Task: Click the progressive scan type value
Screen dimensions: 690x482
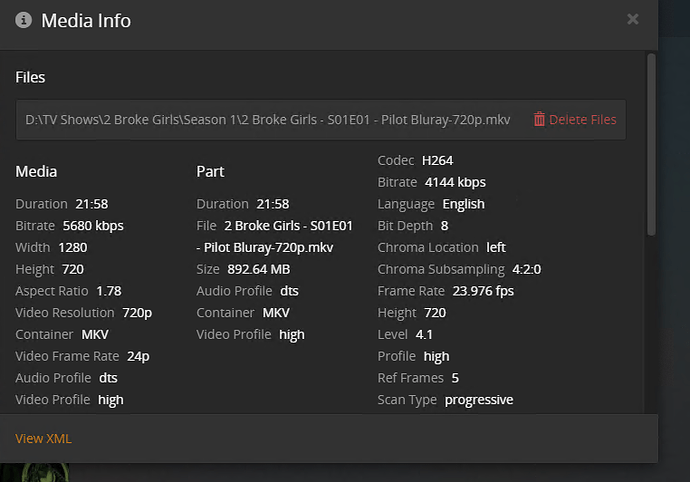Action: pos(479,400)
